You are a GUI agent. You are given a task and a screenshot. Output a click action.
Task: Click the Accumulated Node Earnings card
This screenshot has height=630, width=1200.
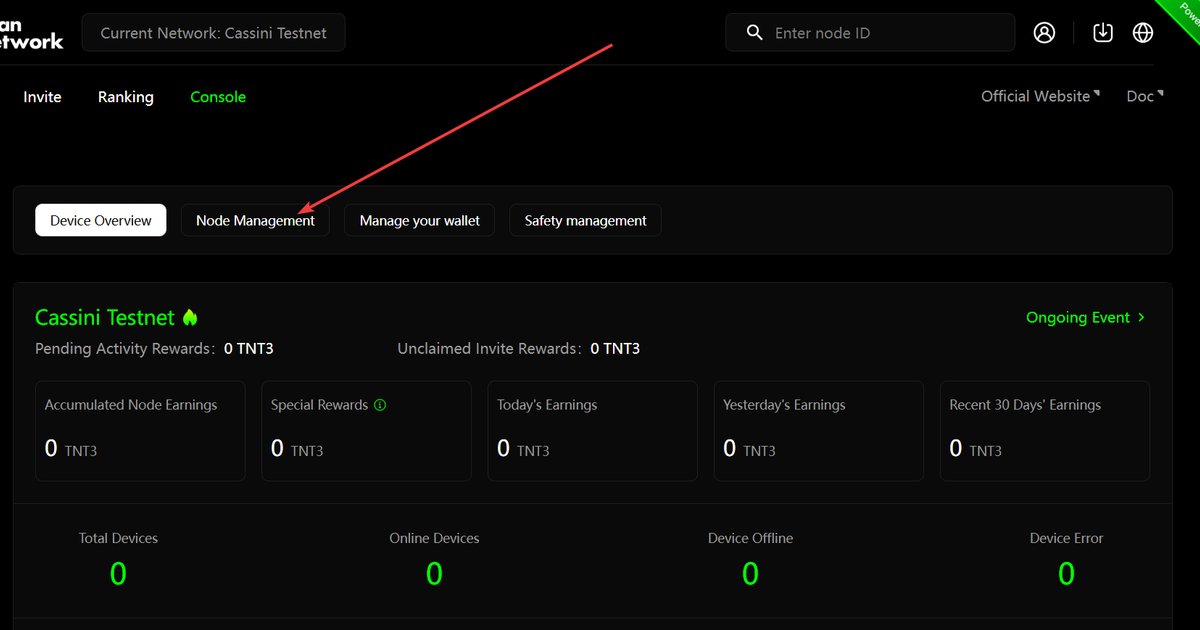point(140,431)
